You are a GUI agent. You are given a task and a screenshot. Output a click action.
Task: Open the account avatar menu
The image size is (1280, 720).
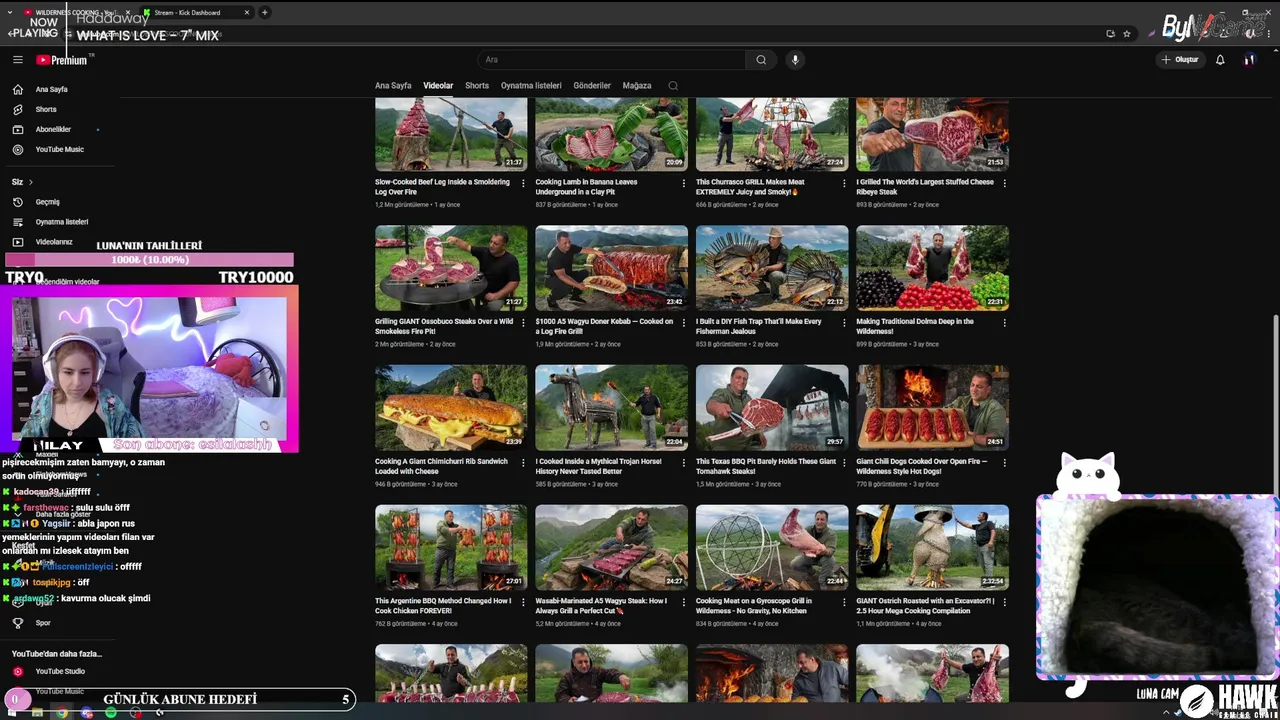tap(1249, 60)
